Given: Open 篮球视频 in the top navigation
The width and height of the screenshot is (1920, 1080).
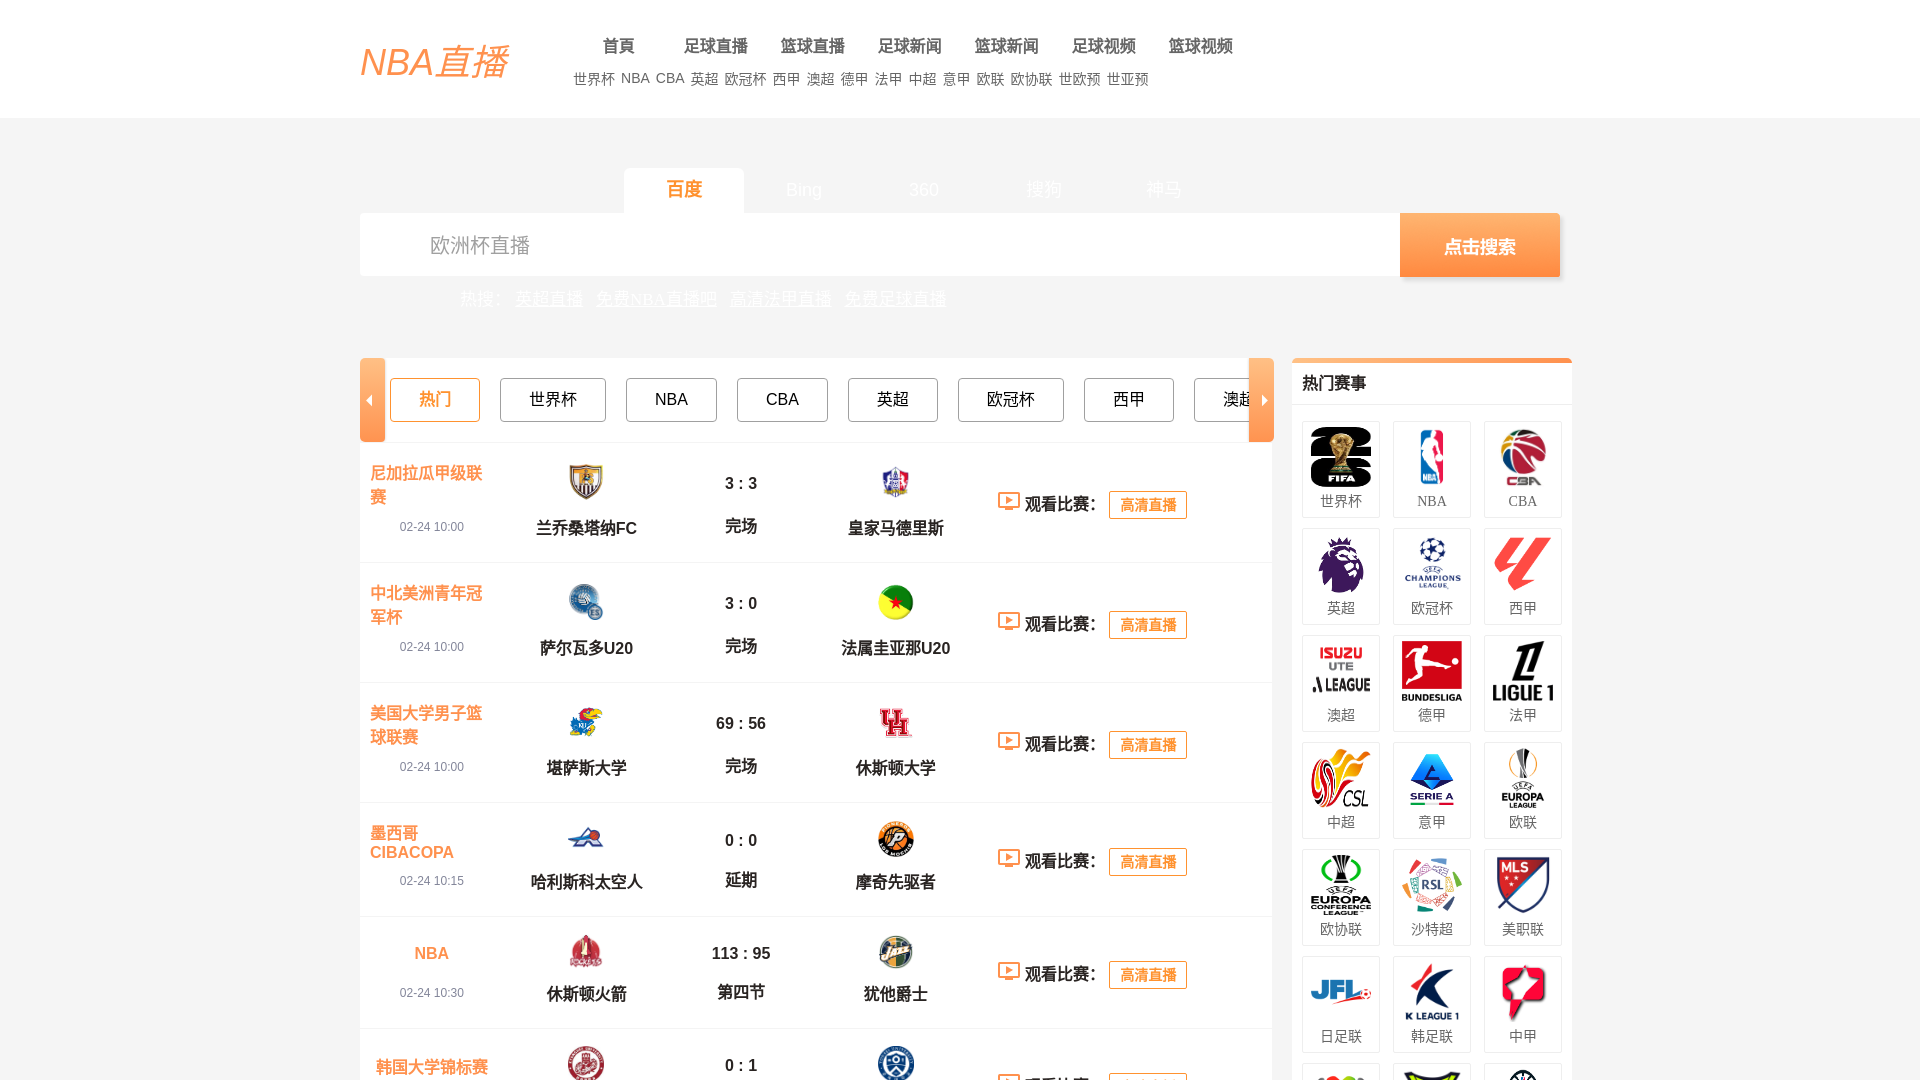Looking at the screenshot, I should pos(1200,46).
